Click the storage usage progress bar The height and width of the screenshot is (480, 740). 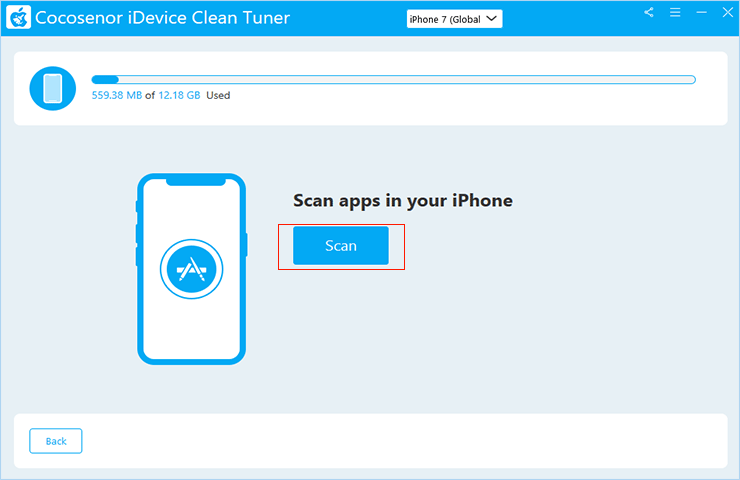pos(394,79)
